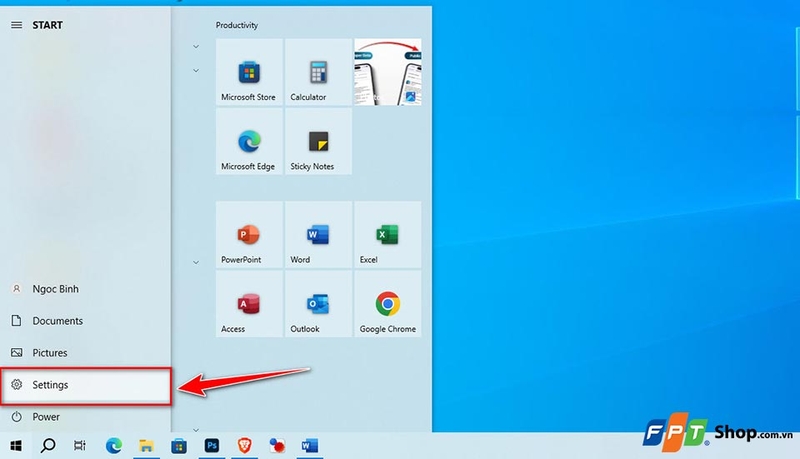Open the Pictures folder shortcut
Viewport: 800px width, 459px height.
point(85,352)
